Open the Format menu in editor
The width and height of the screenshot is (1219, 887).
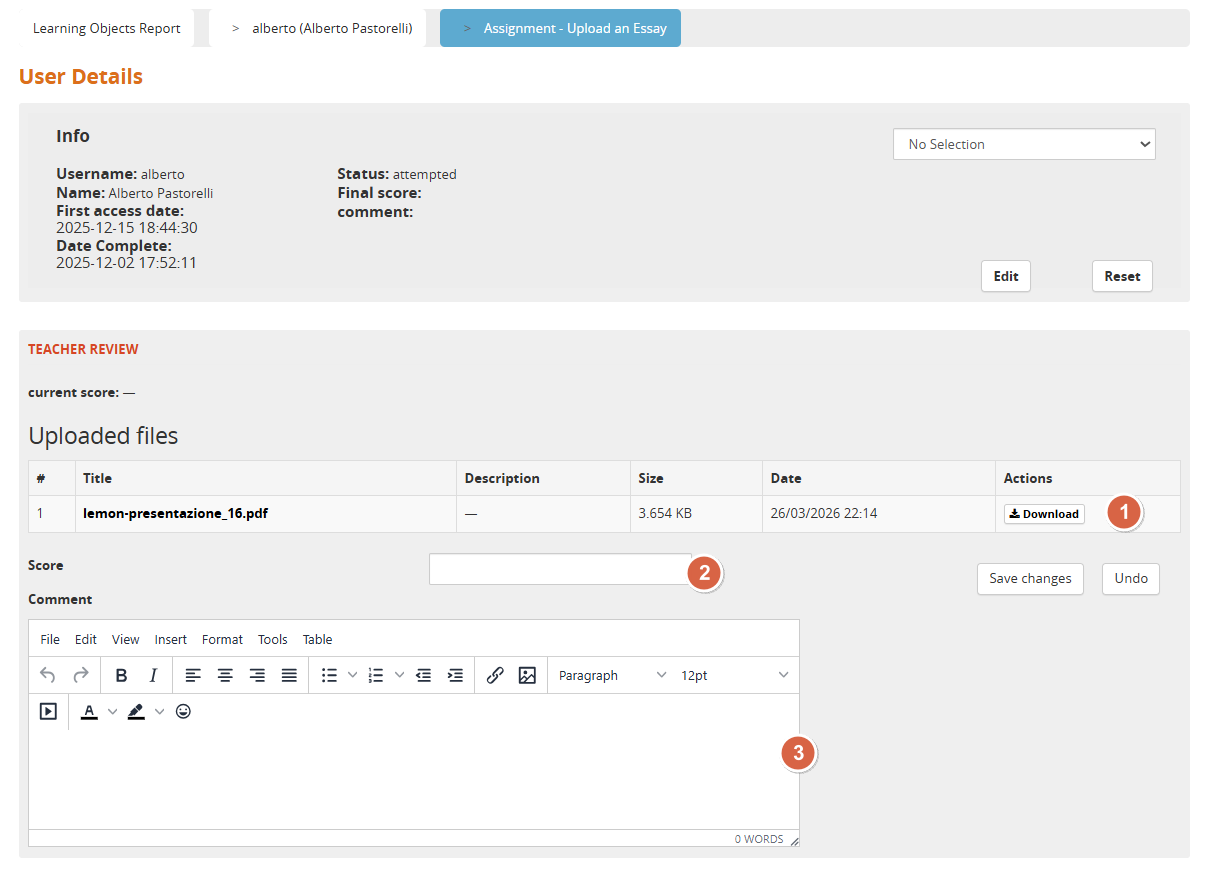click(x=222, y=639)
